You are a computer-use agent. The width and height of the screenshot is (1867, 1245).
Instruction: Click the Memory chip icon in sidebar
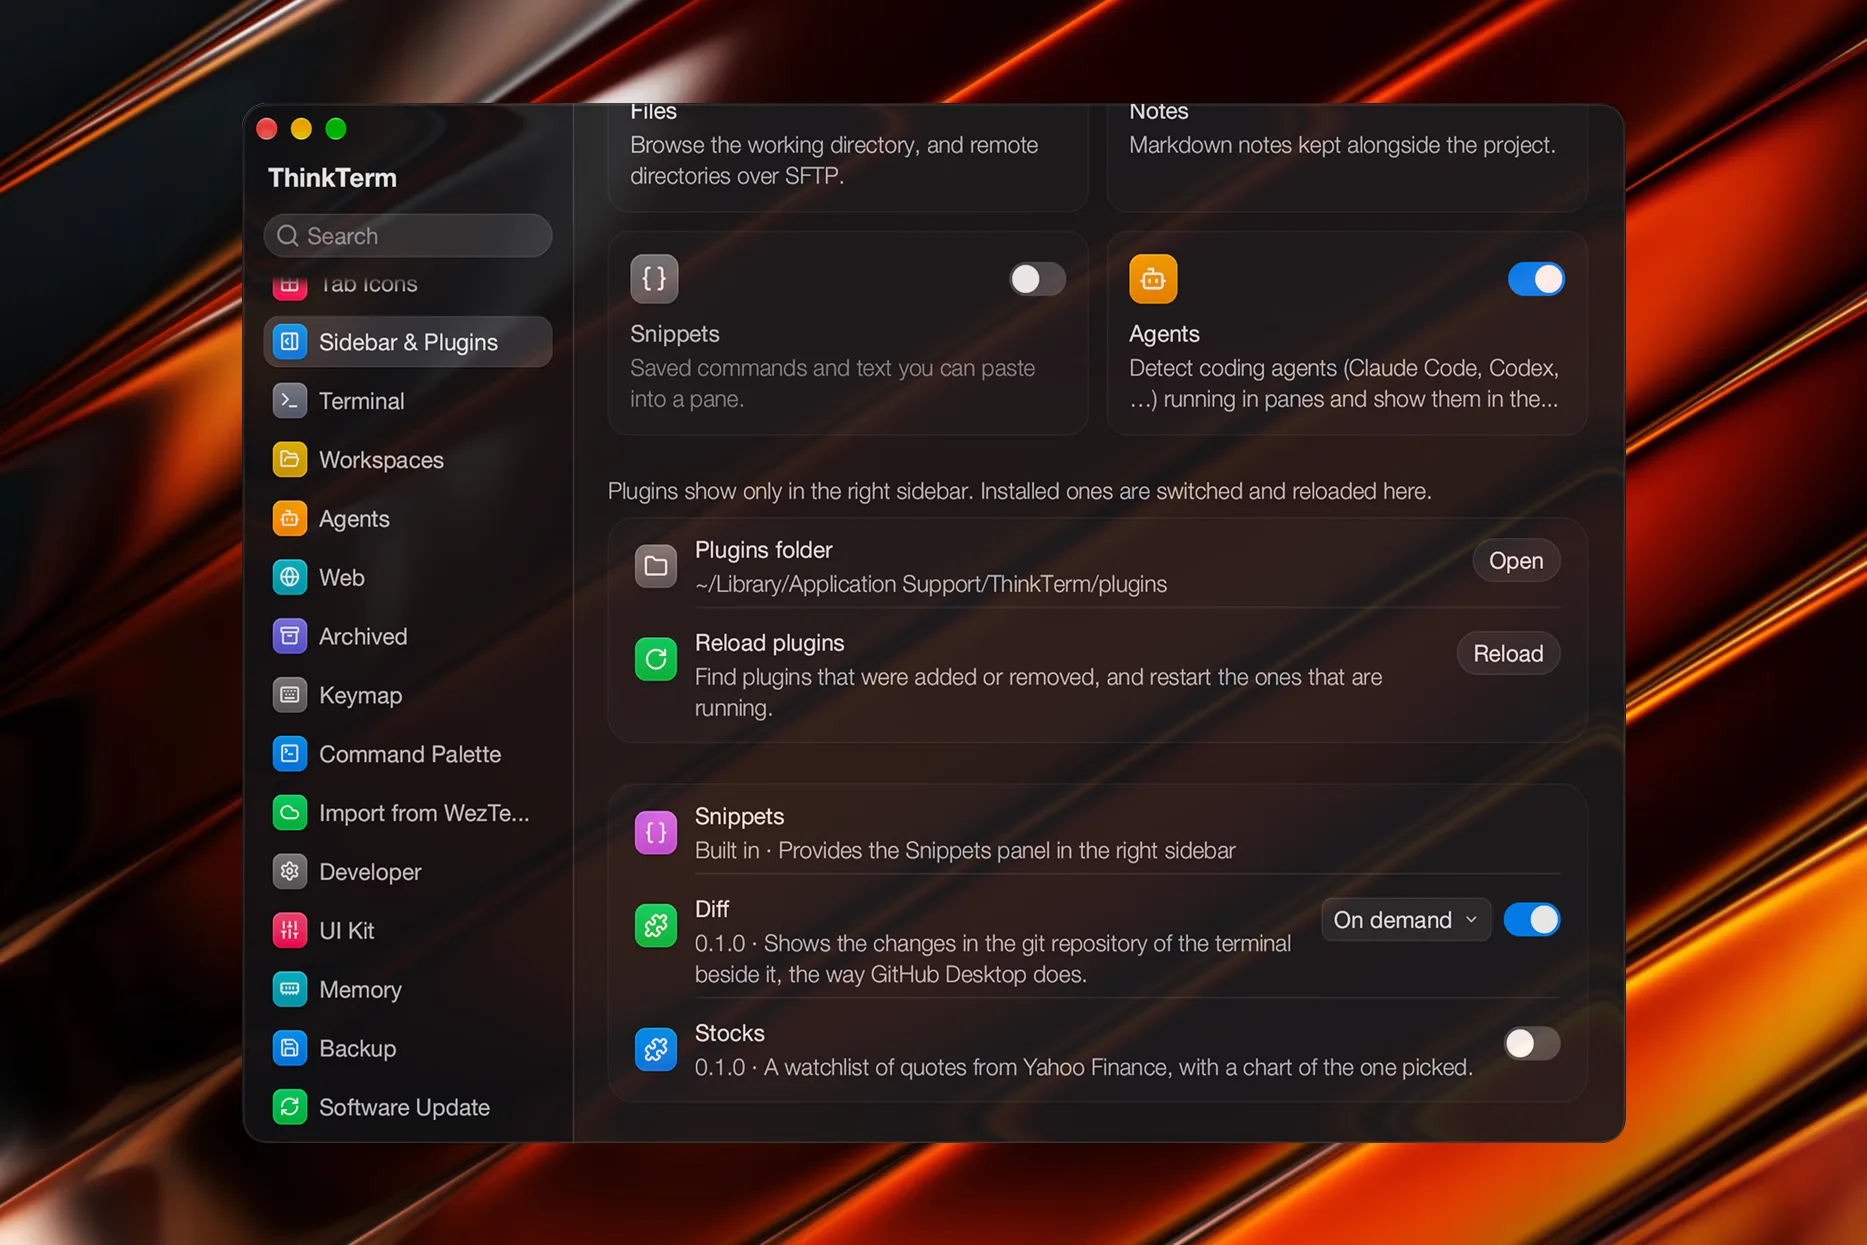pyautogui.click(x=290, y=989)
